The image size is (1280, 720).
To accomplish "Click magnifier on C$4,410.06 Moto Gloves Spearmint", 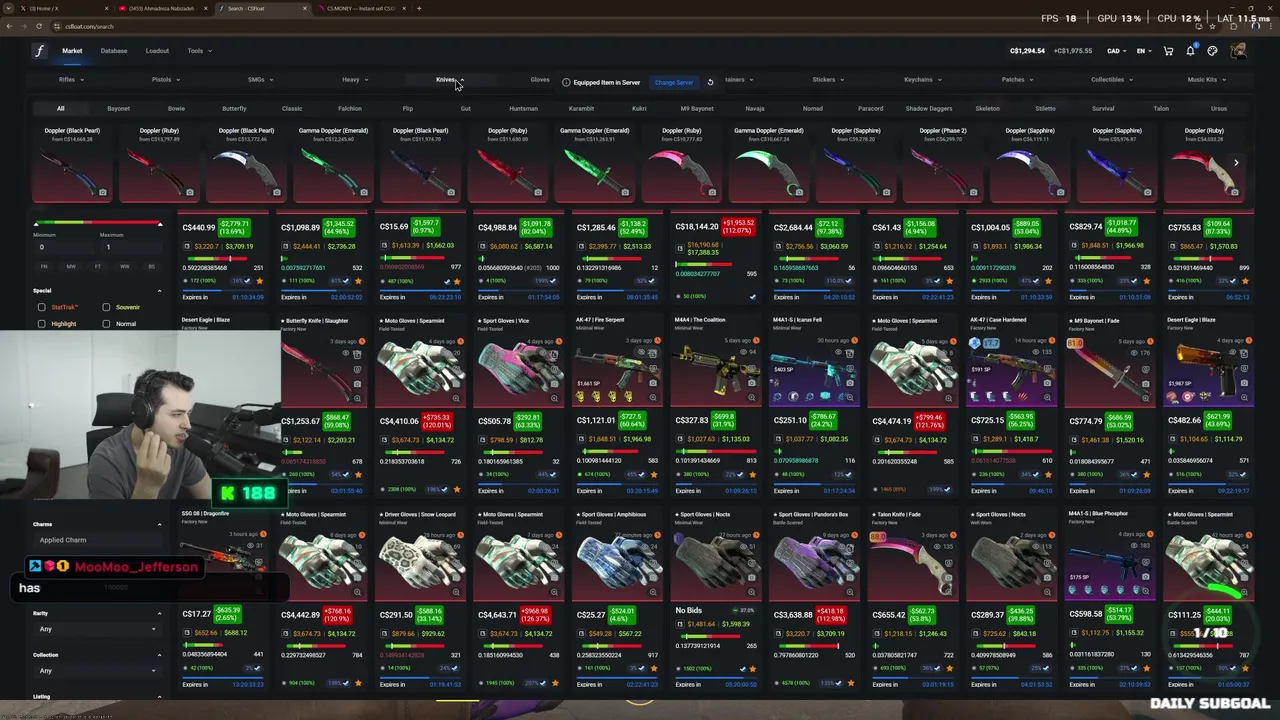I will [455, 398].
